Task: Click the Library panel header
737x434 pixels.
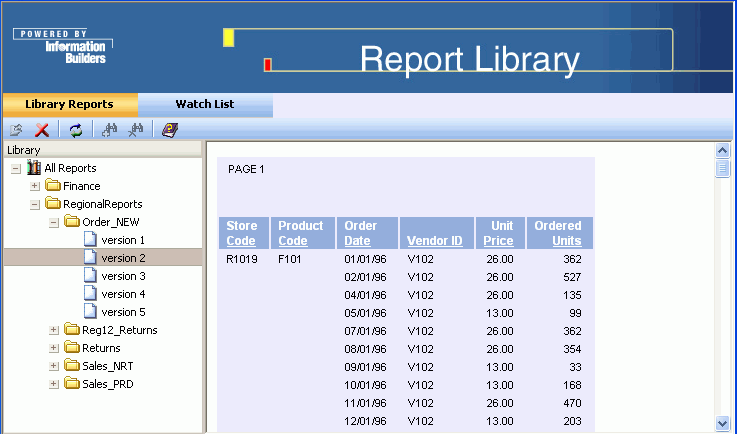Action: pyautogui.click(x=103, y=150)
